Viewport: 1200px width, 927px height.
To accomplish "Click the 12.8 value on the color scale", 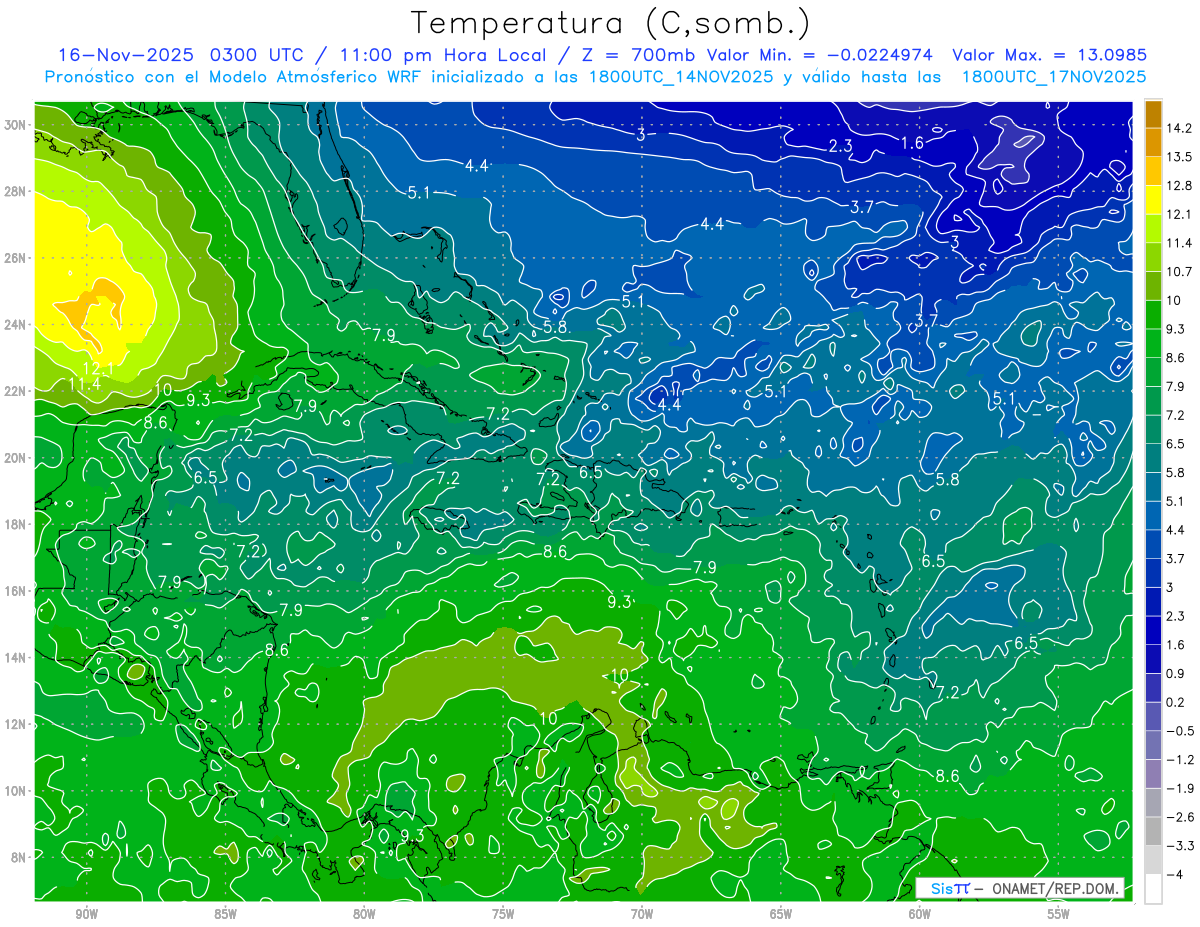I will [1179, 185].
